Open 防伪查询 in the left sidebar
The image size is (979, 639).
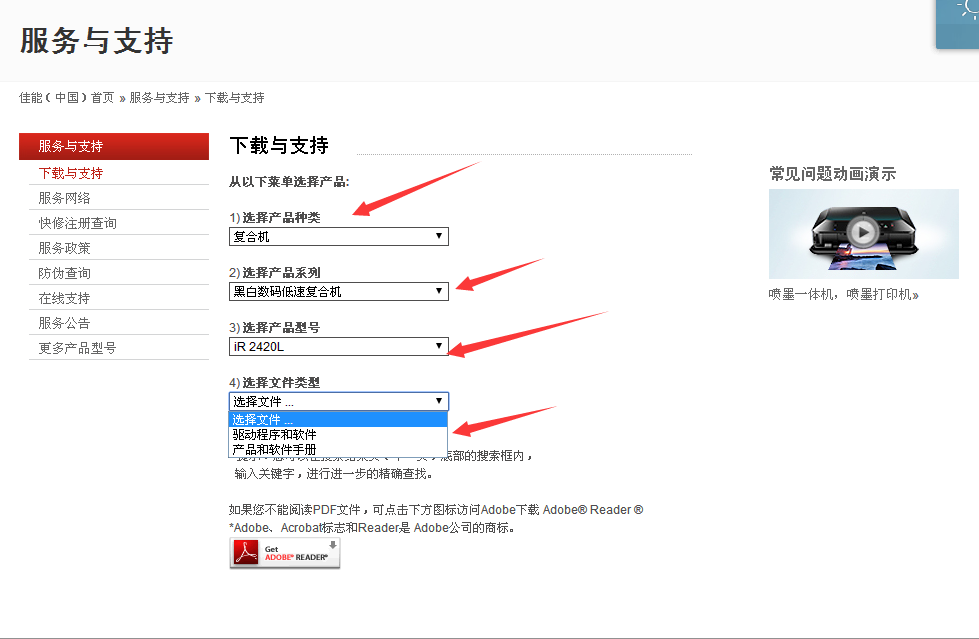tap(64, 273)
